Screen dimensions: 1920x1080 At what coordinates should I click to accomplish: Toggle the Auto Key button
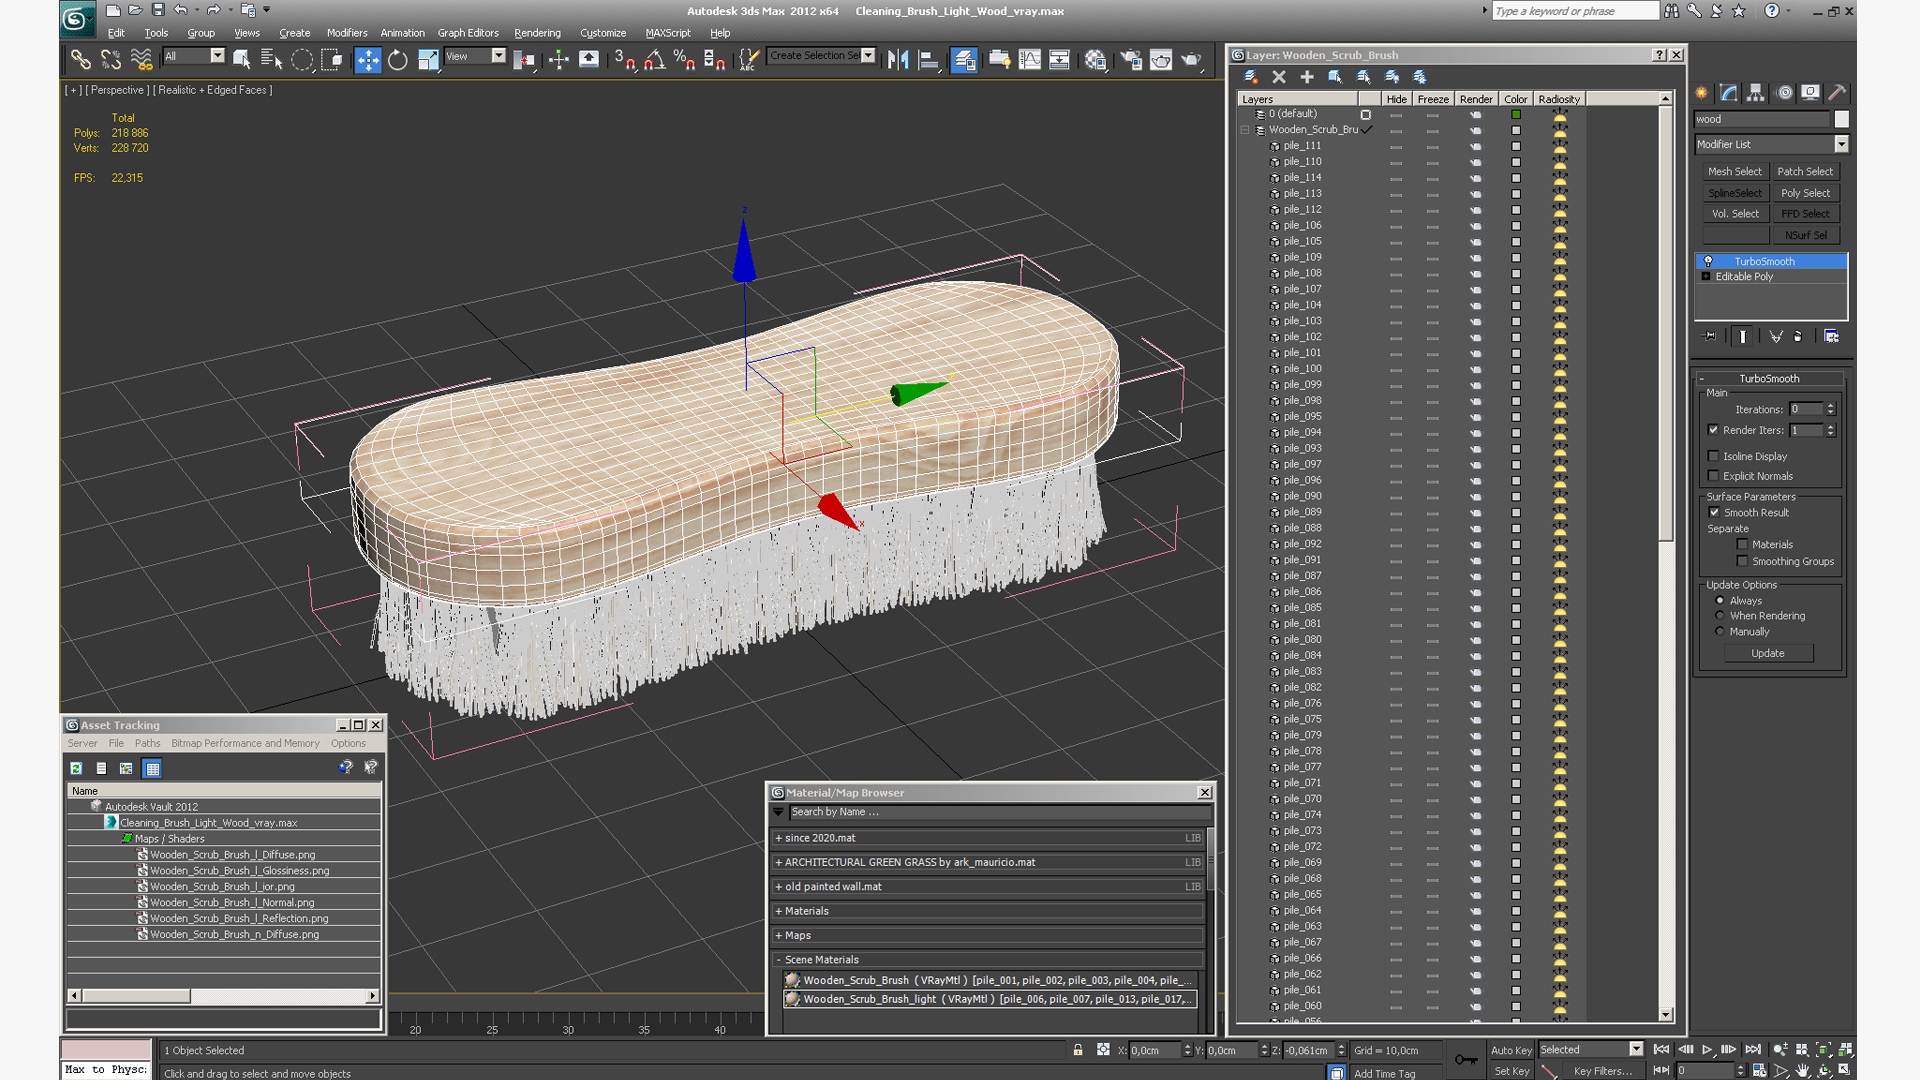click(1510, 1050)
